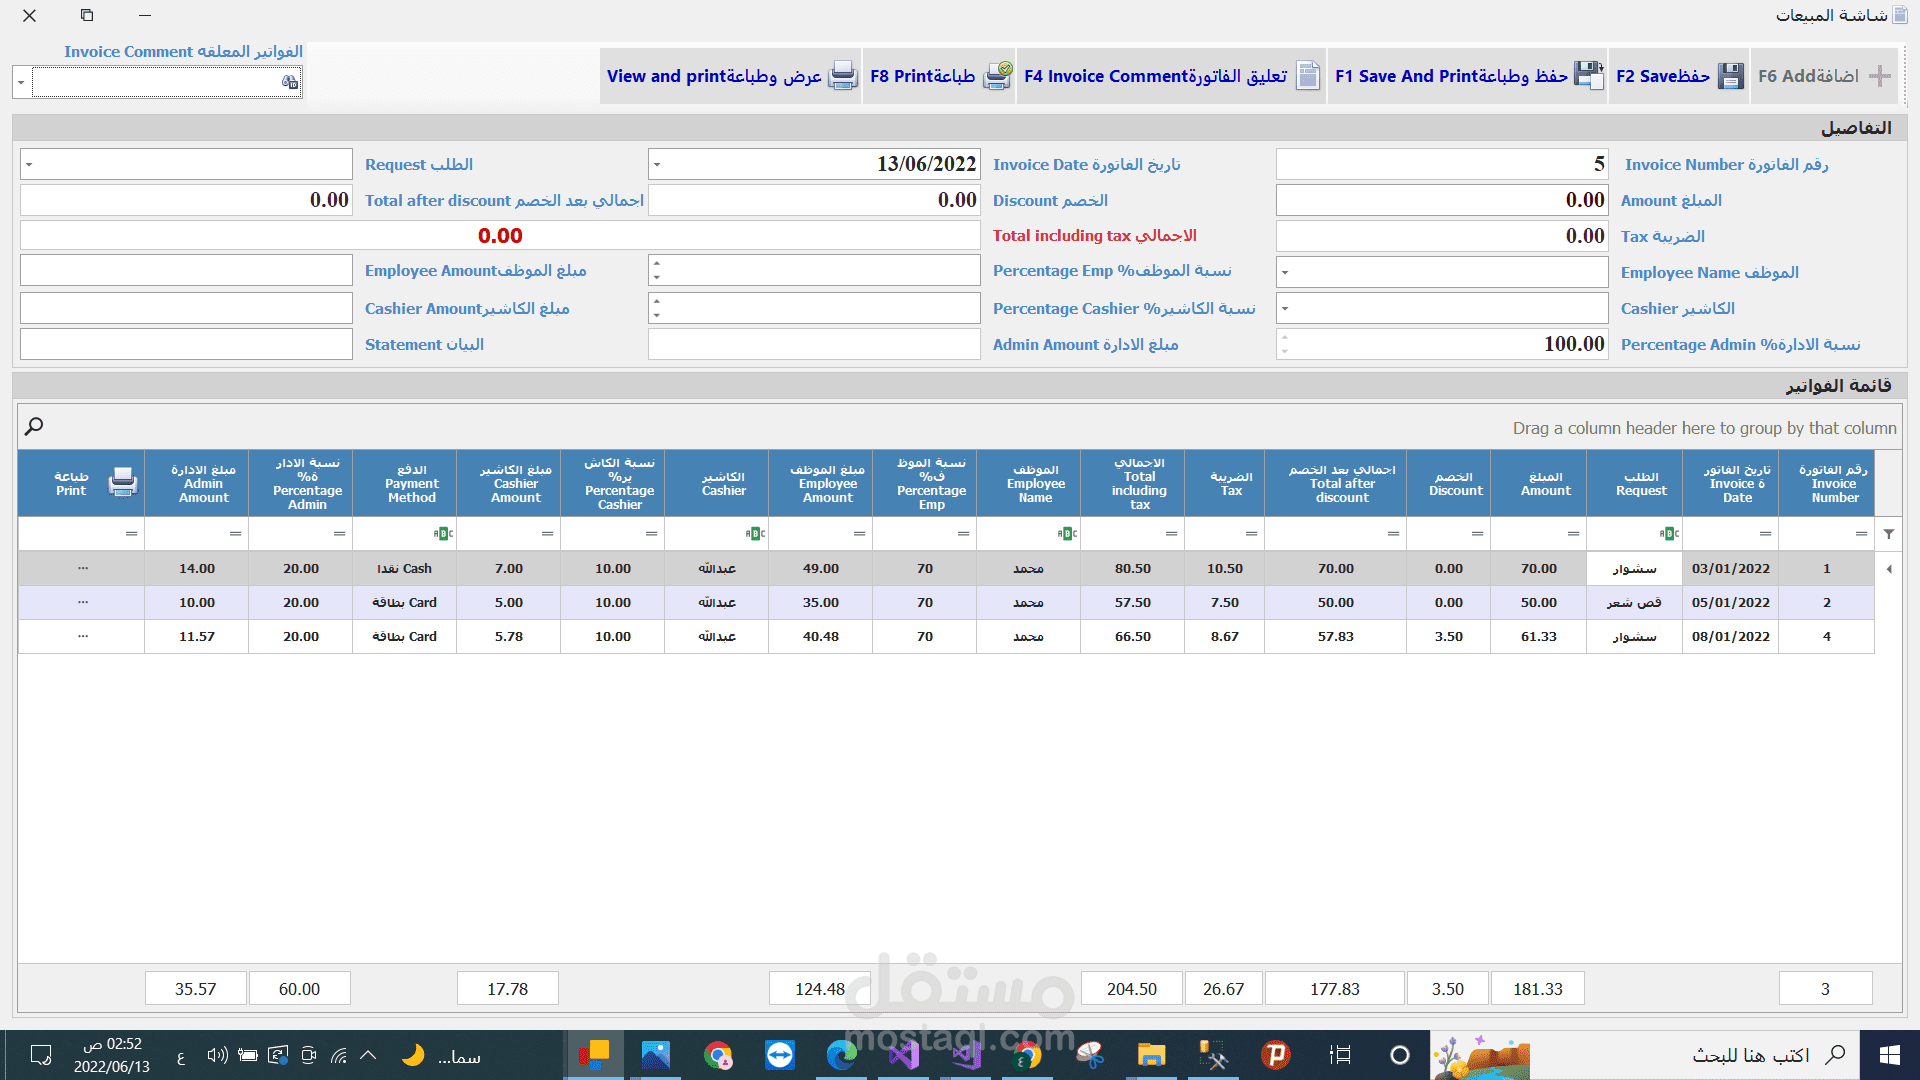Open the Employee Name dropdown
Viewport: 1920px width, 1080px height.
coord(1285,272)
